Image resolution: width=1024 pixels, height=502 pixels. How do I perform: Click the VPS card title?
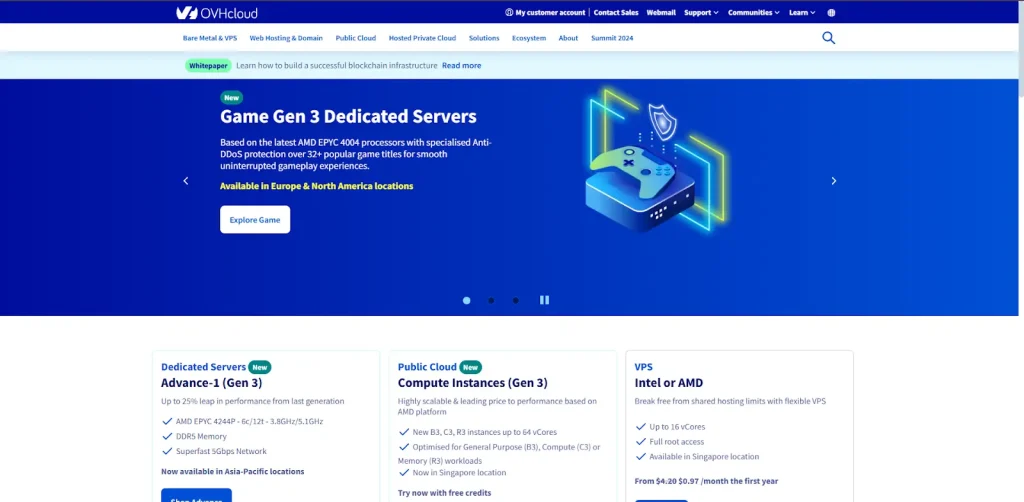643,367
